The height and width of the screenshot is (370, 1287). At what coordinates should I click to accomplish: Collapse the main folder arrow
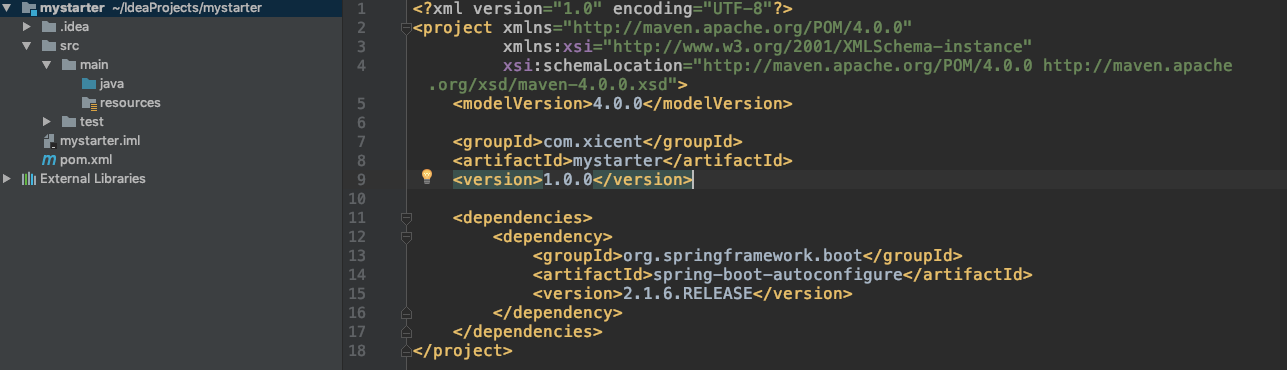[x=47, y=65]
